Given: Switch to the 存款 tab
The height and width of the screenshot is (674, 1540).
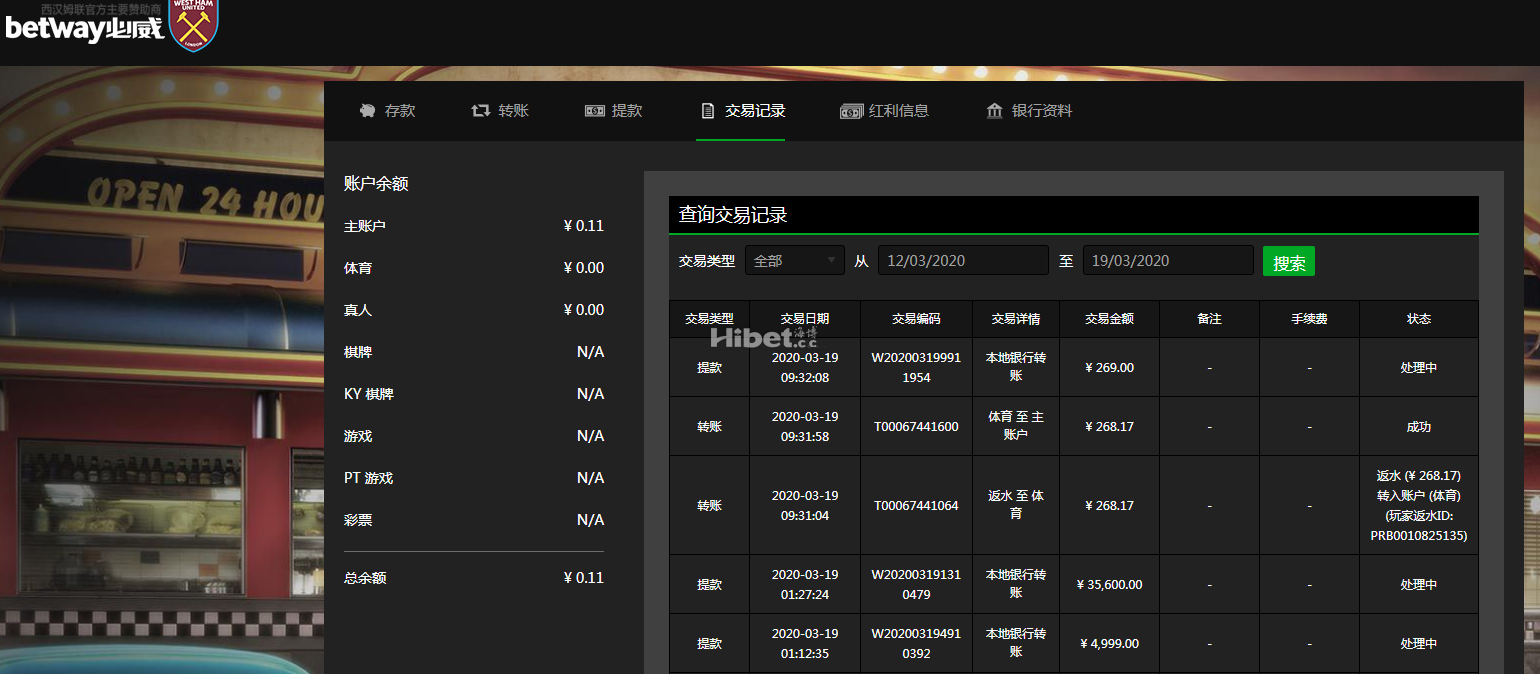Looking at the screenshot, I should [400, 111].
